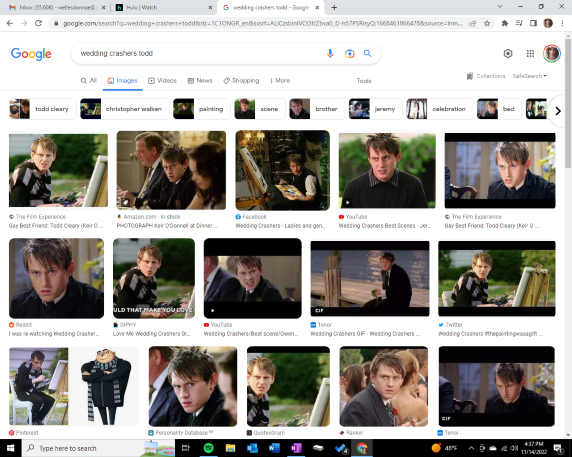Viewport: 572px width, 457px height.
Task: Open OneNote from the taskbar
Action: 296,448
